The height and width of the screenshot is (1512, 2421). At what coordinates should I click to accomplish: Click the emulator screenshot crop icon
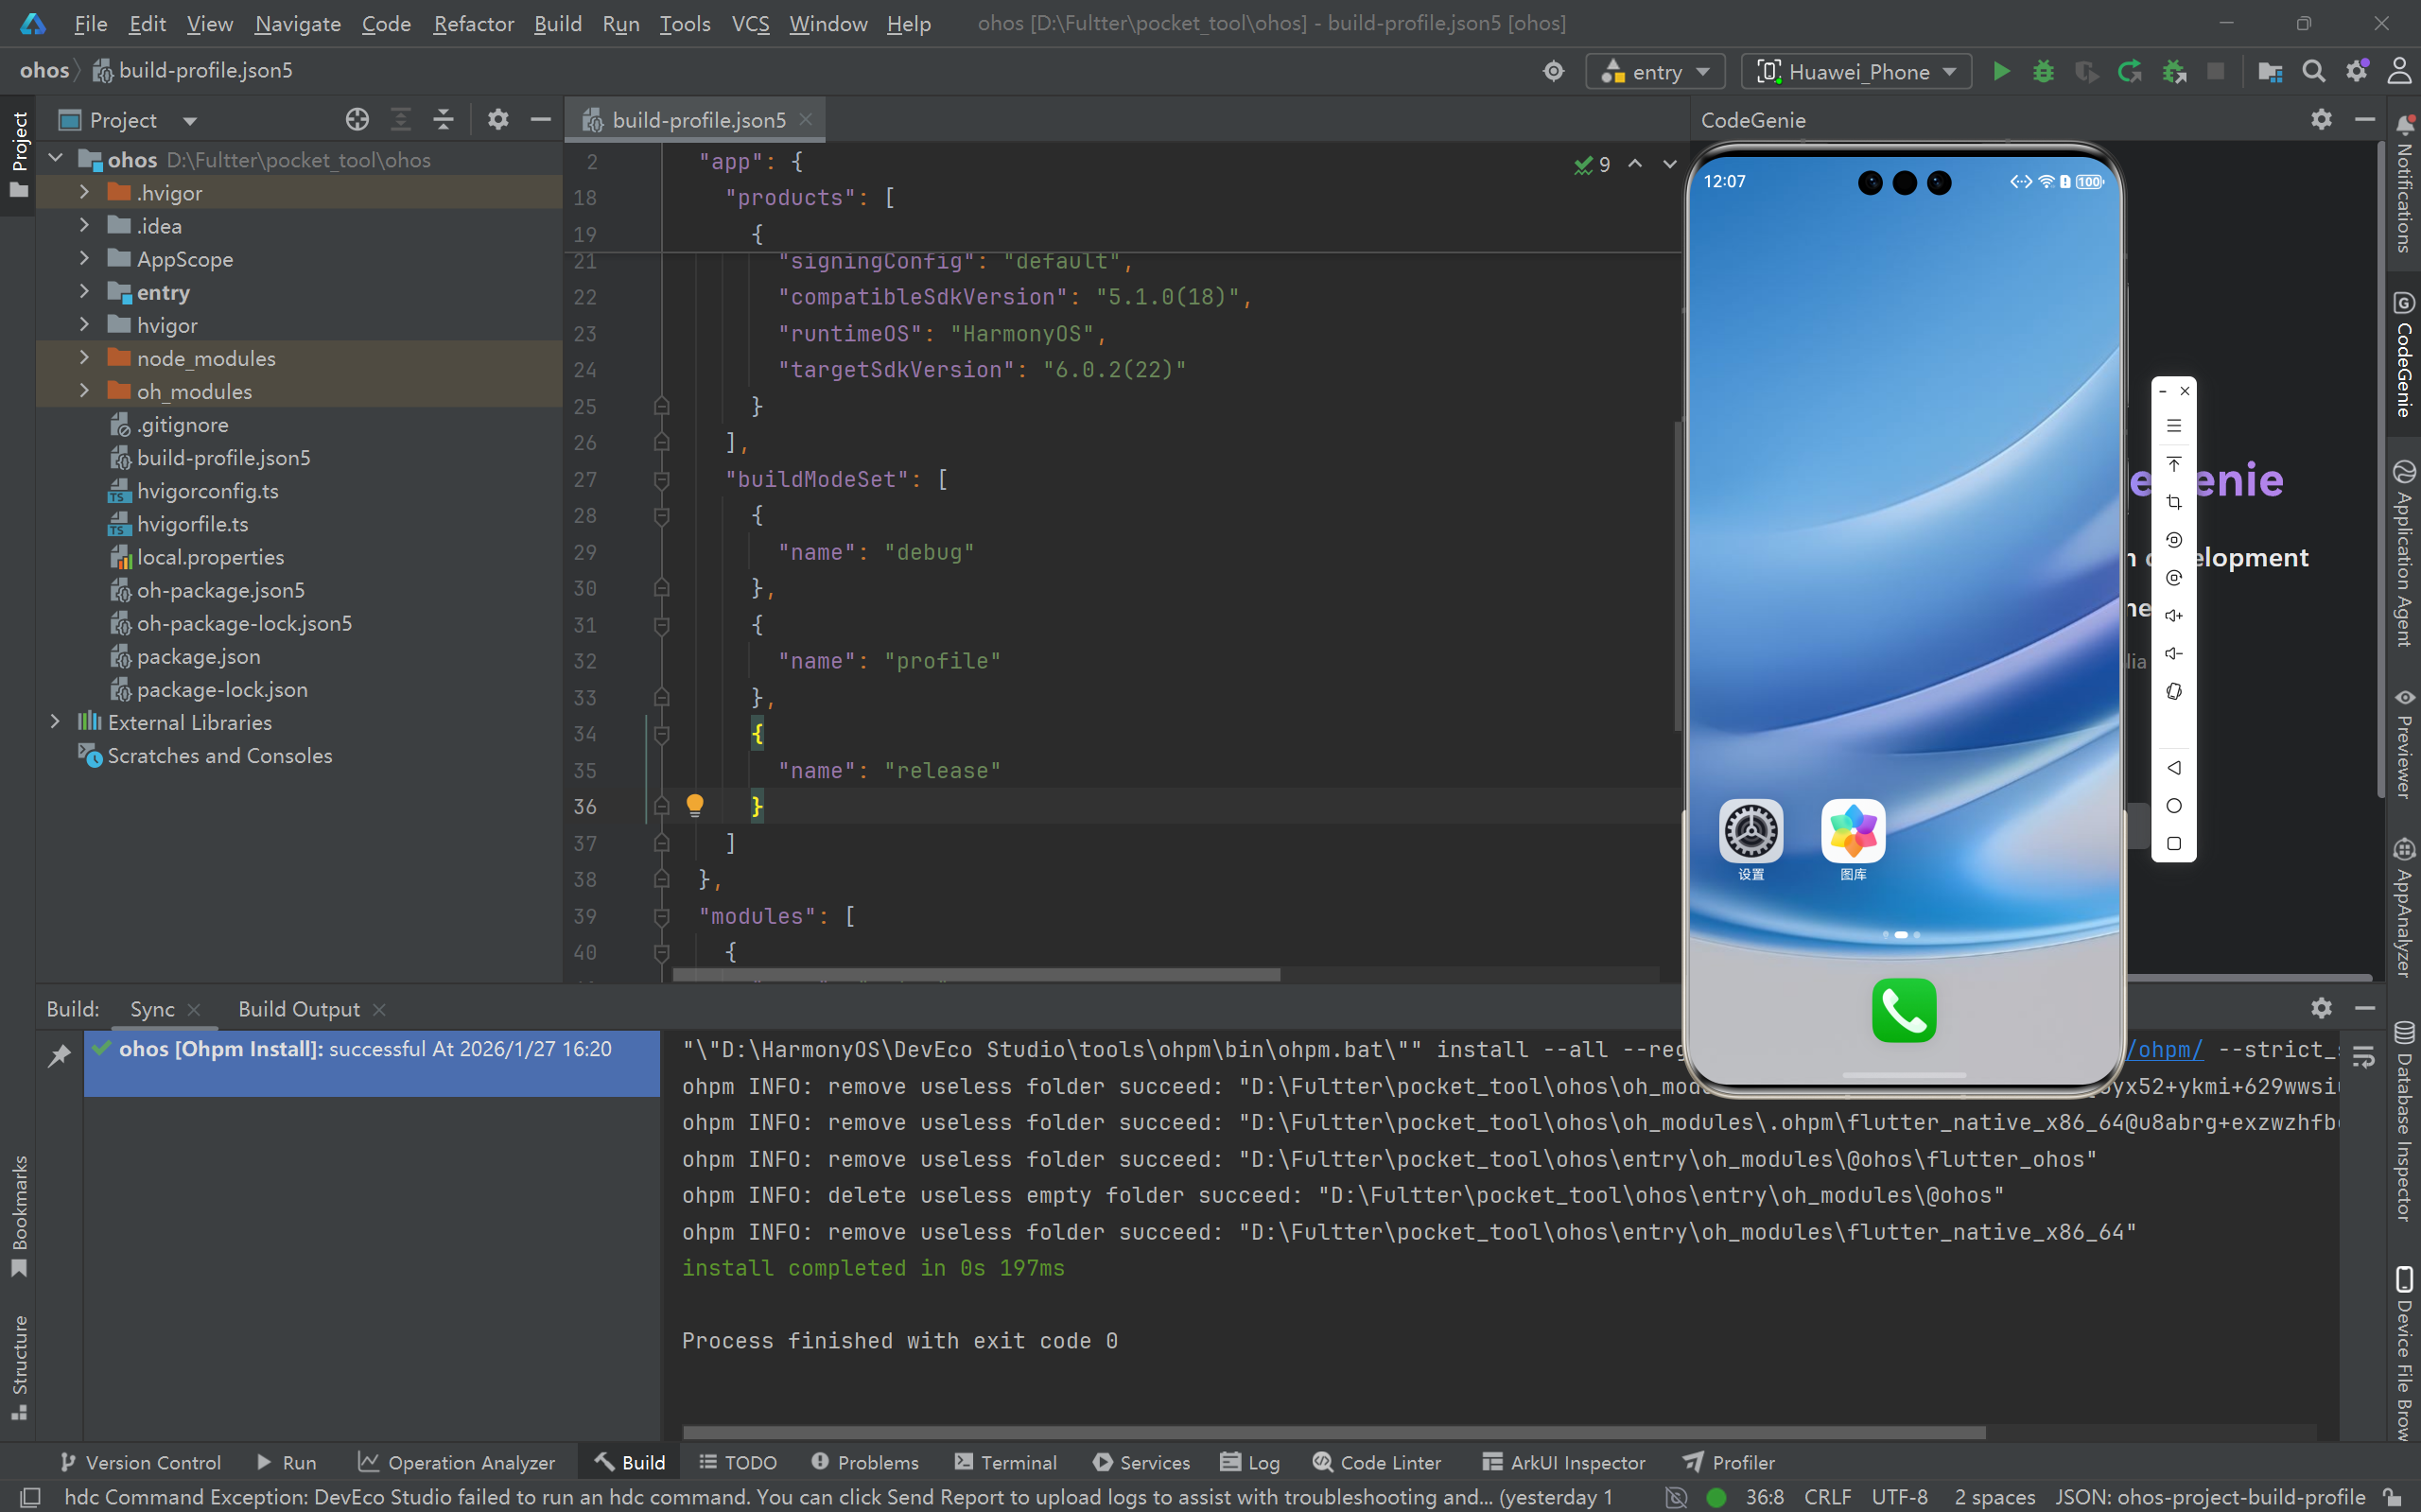tap(2173, 502)
